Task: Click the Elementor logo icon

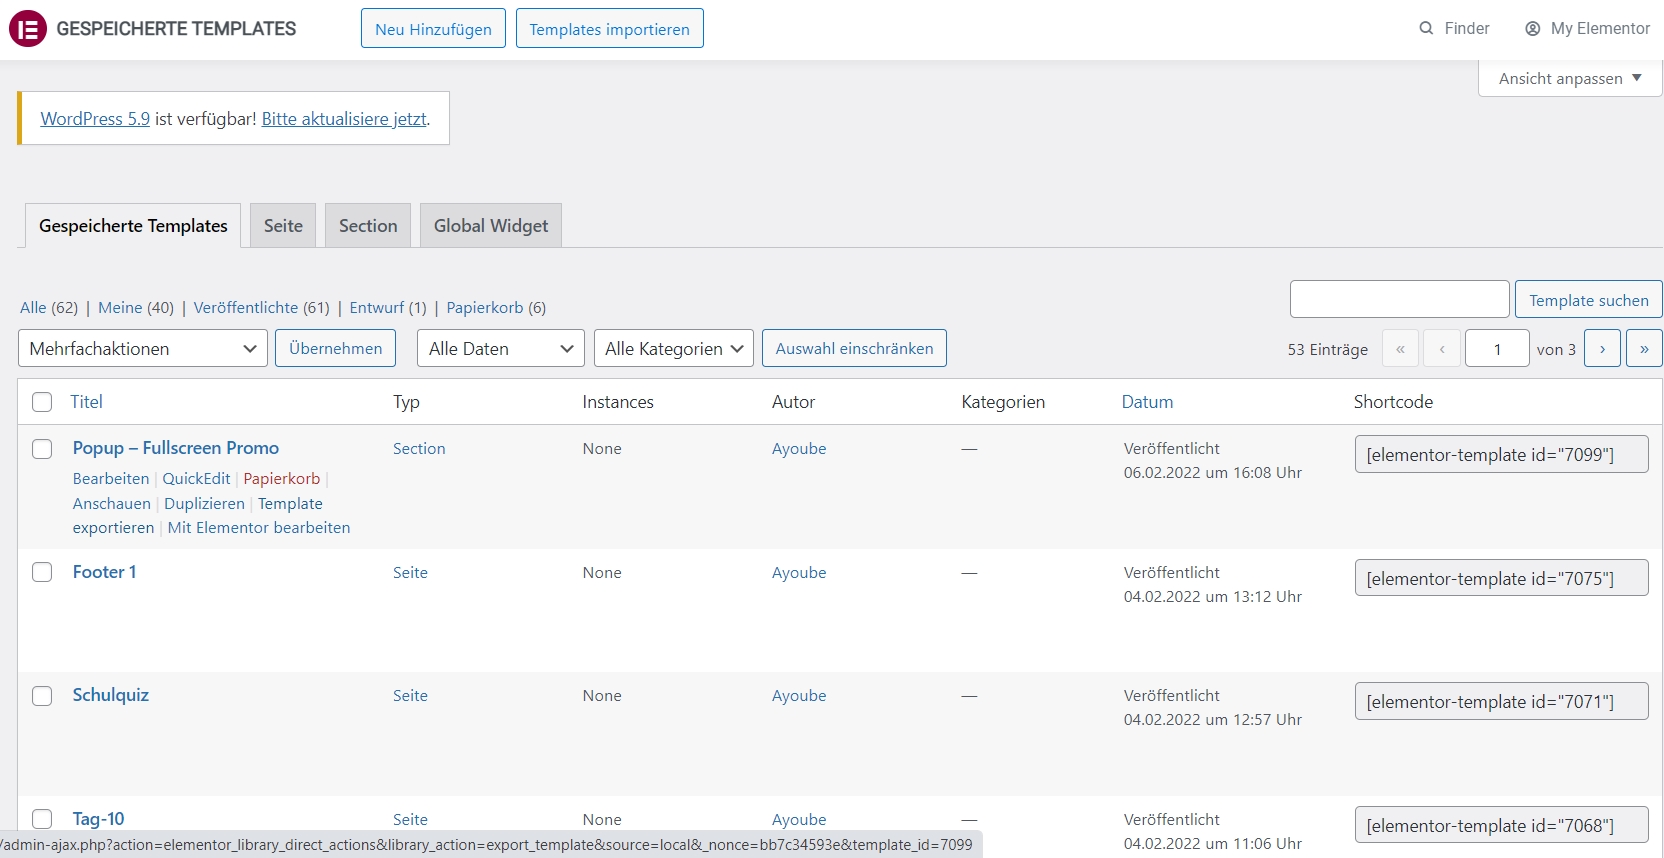Action: coord(28,28)
